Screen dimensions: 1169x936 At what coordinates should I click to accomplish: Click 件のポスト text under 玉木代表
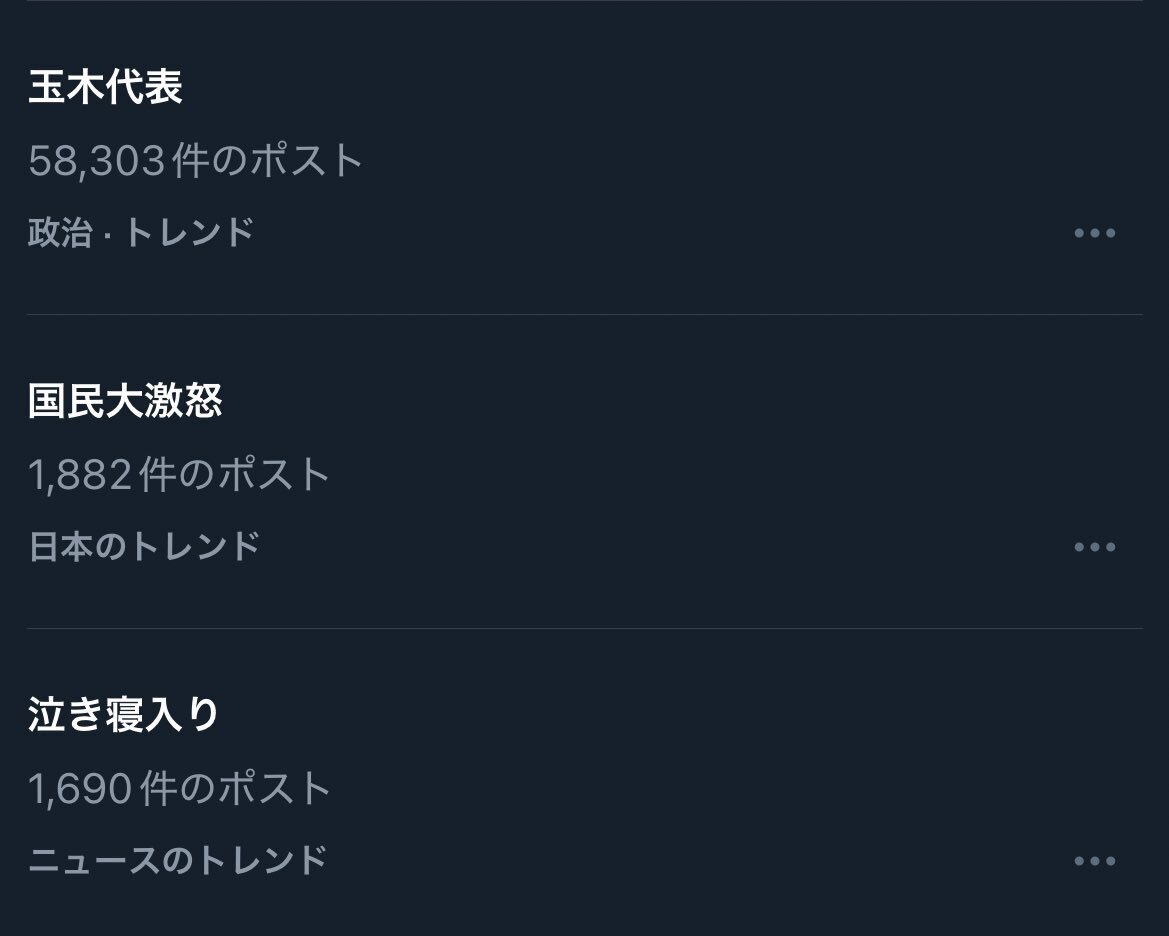[268, 161]
